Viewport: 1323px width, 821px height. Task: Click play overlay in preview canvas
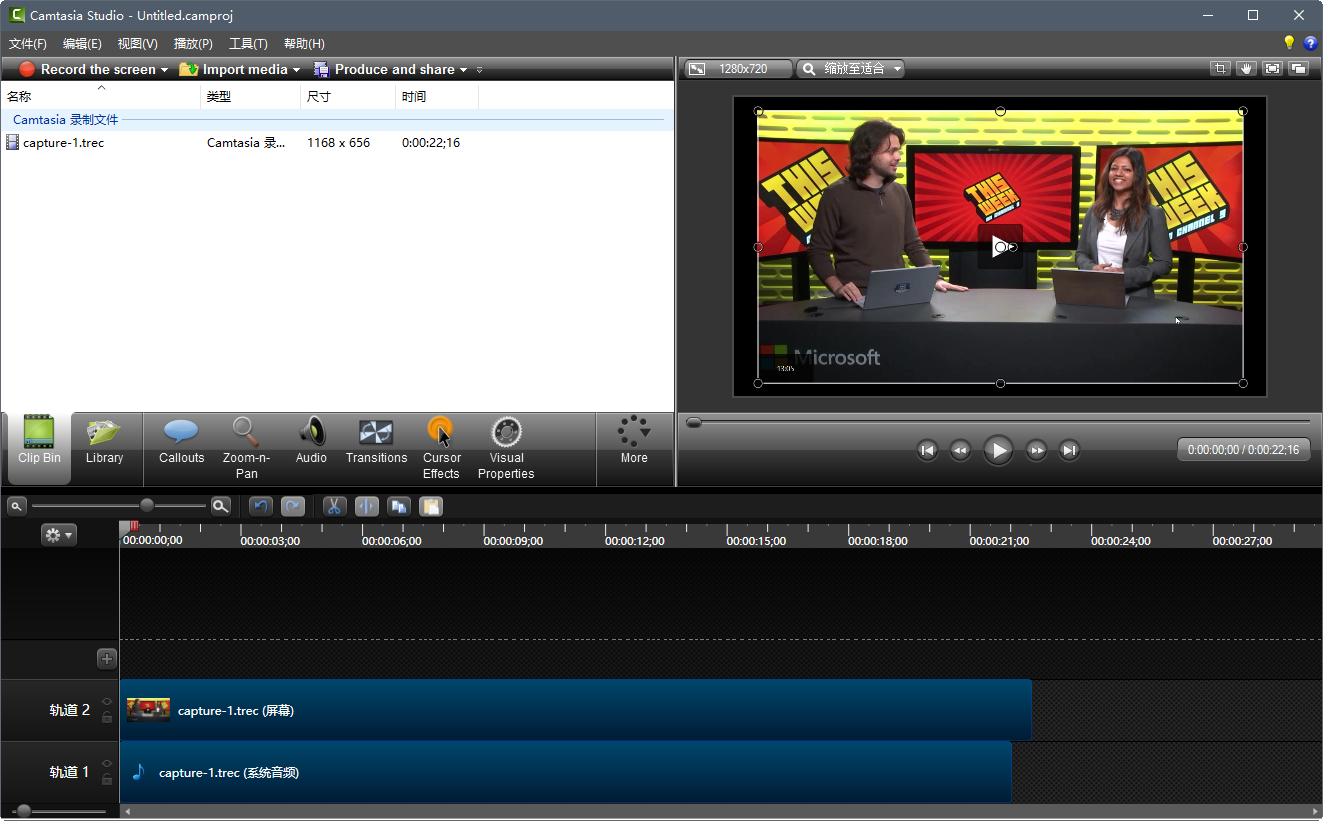[1000, 246]
